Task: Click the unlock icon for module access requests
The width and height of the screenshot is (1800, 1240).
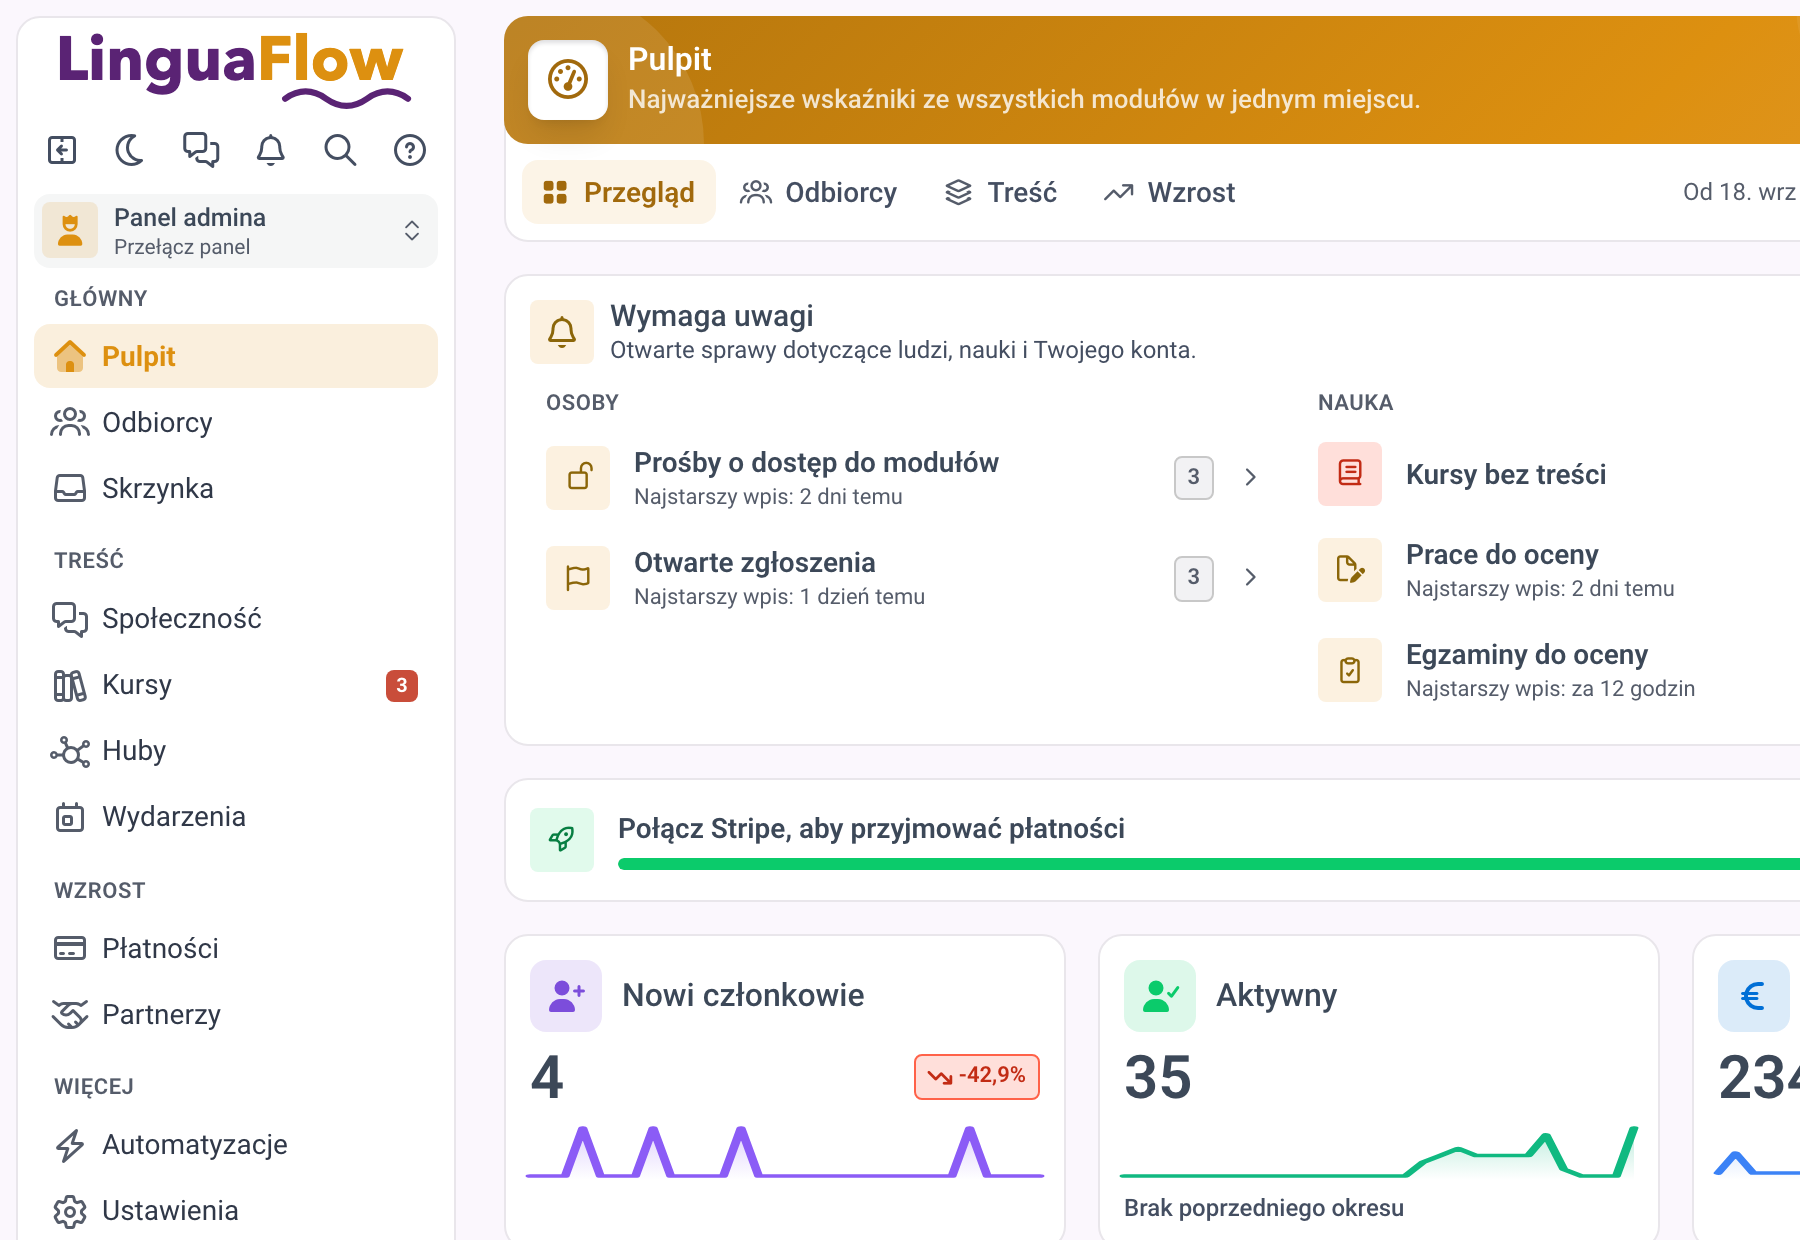Action: tap(578, 478)
